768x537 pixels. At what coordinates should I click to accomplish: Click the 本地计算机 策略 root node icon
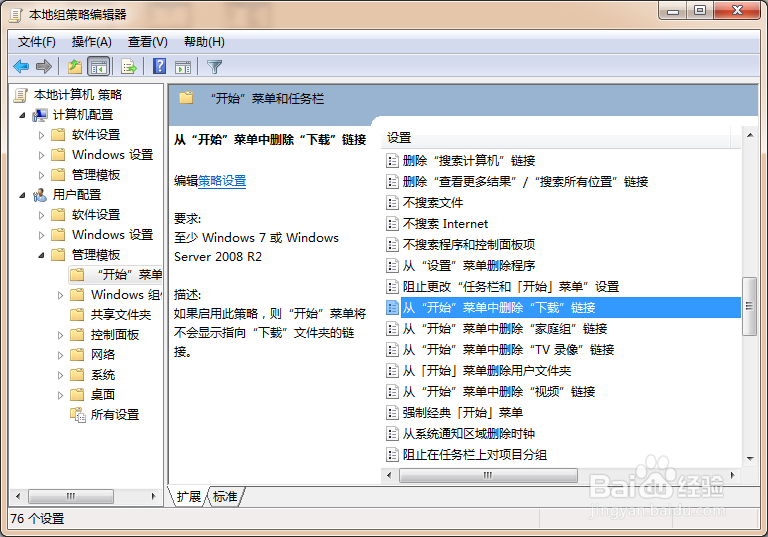[21, 95]
